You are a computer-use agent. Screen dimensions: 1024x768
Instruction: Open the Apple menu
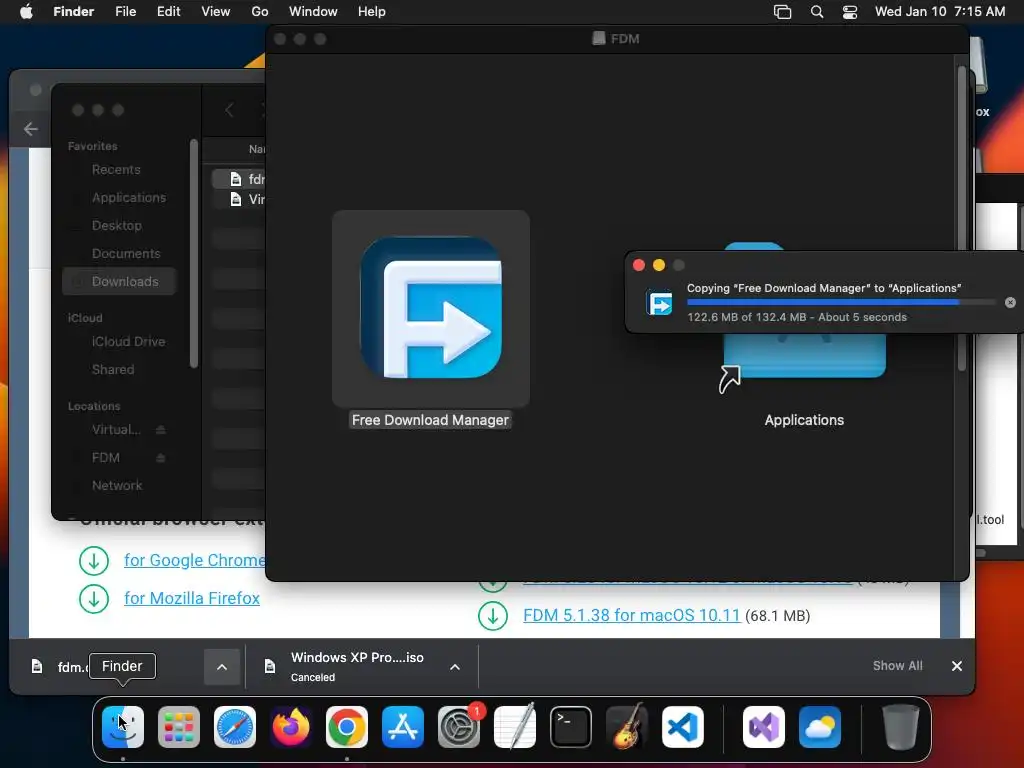26,11
